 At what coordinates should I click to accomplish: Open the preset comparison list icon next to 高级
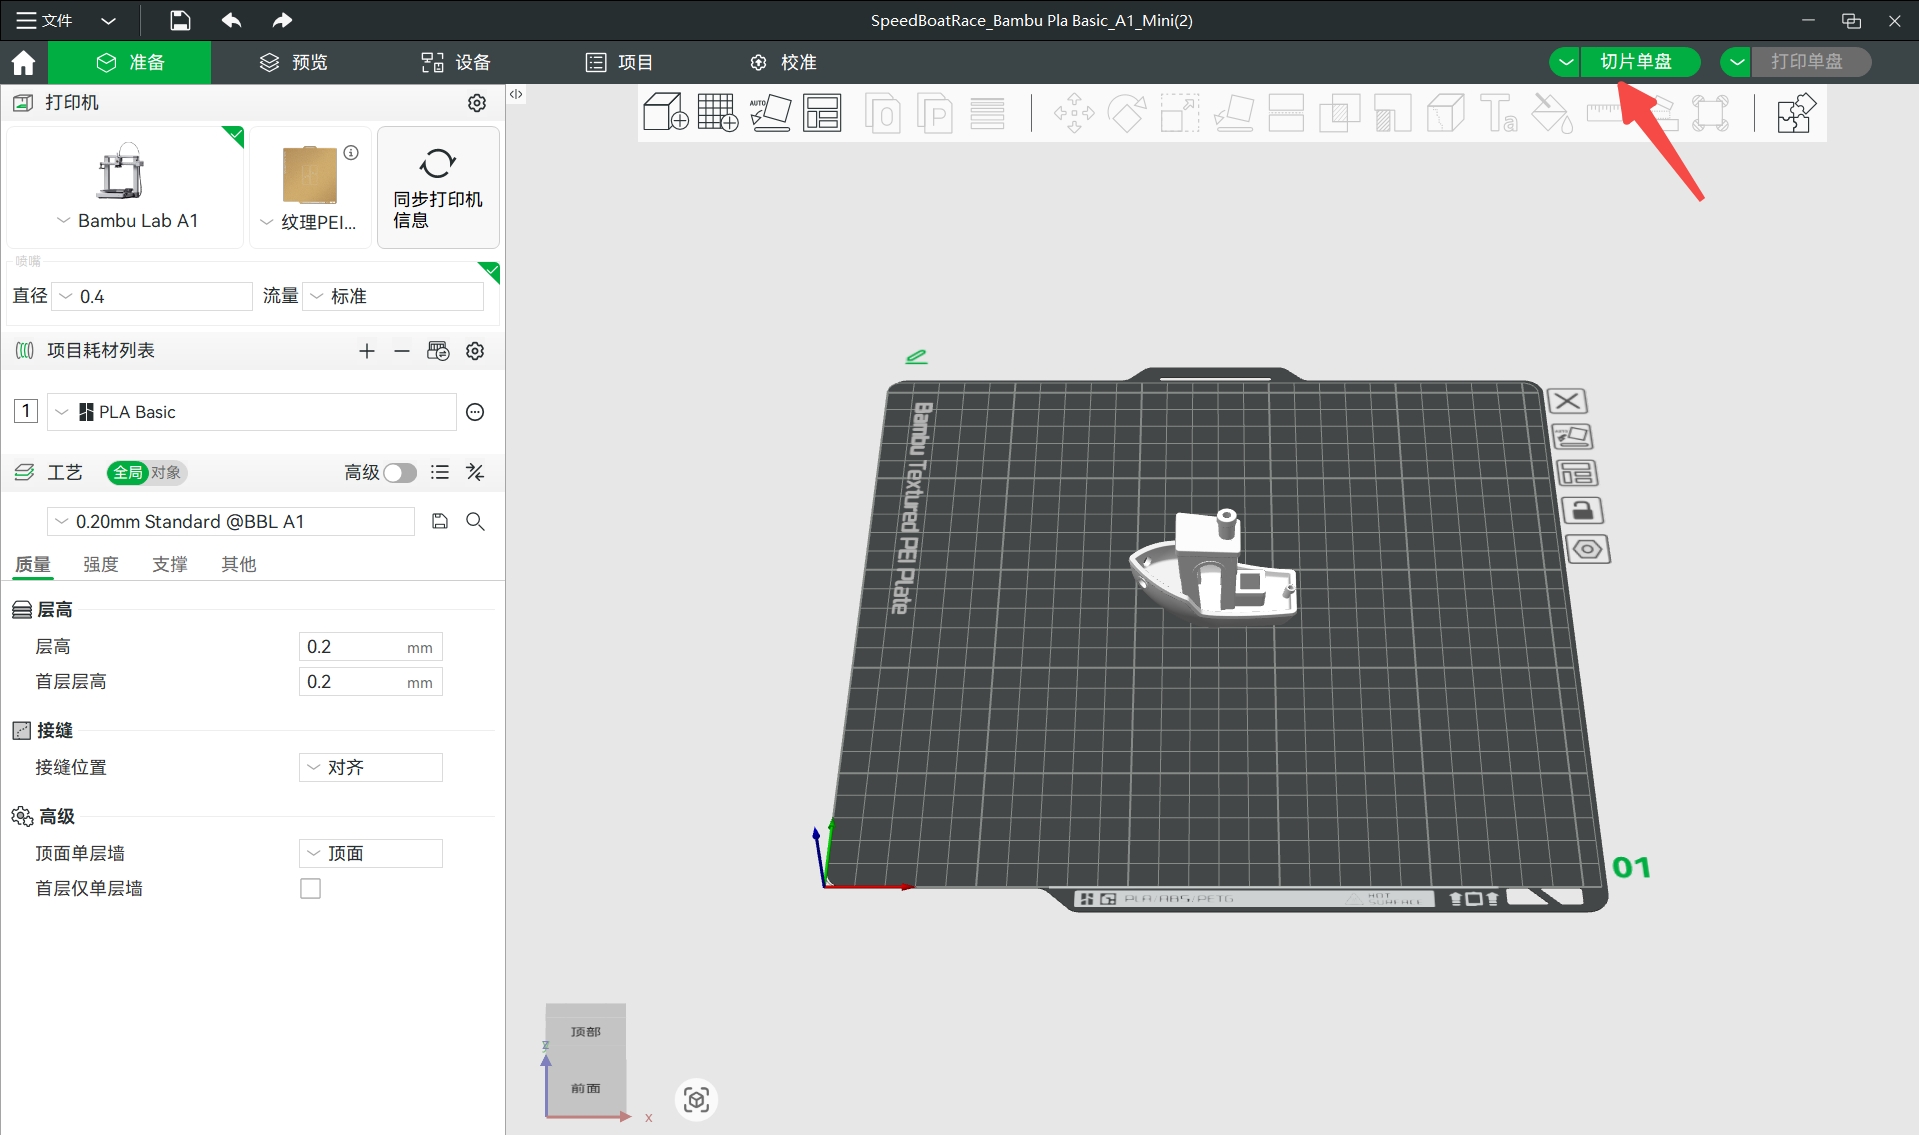coord(440,472)
